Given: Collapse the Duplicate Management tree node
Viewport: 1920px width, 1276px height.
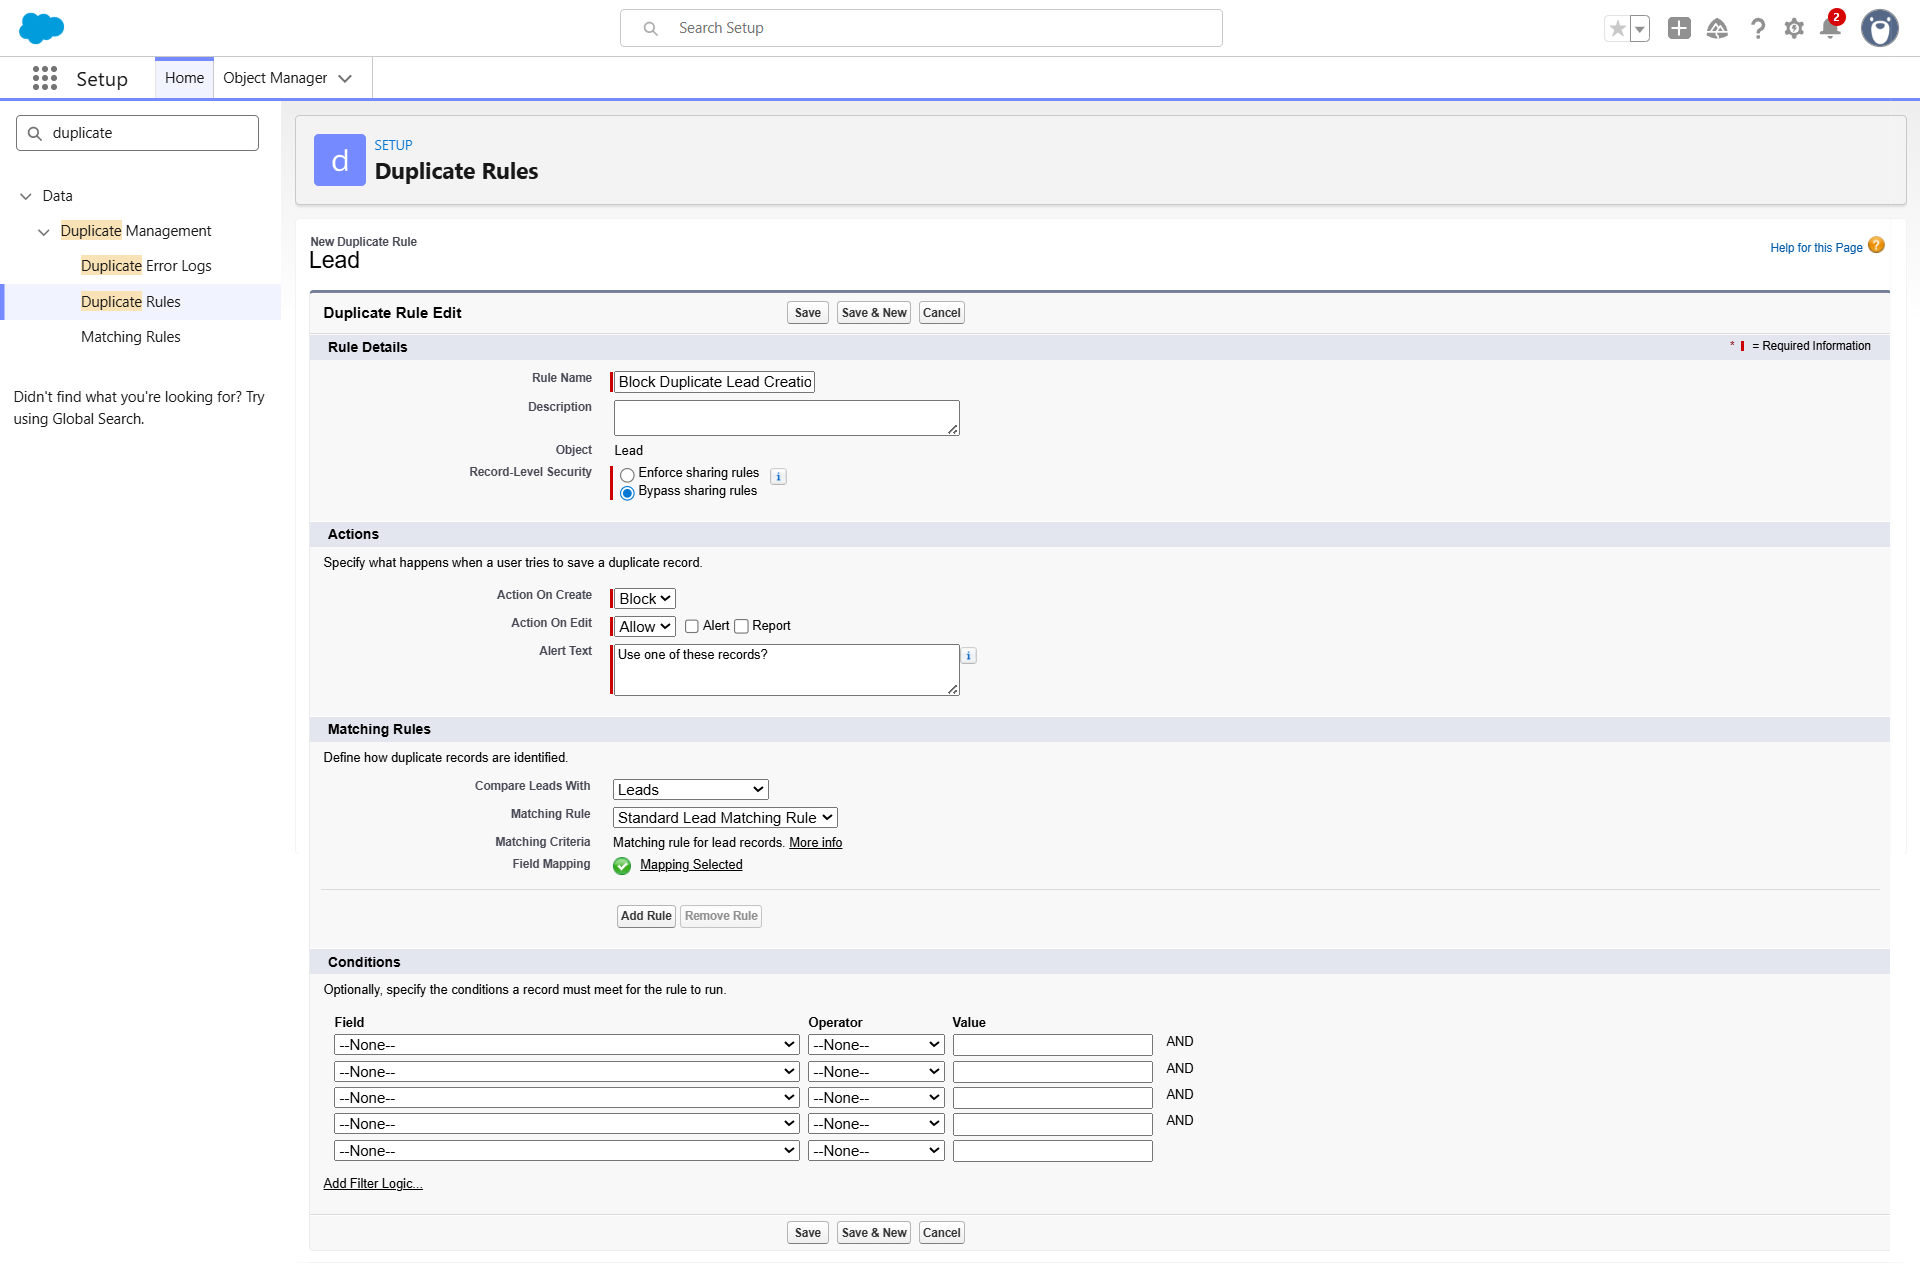Looking at the screenshot, I should (44, 232).
